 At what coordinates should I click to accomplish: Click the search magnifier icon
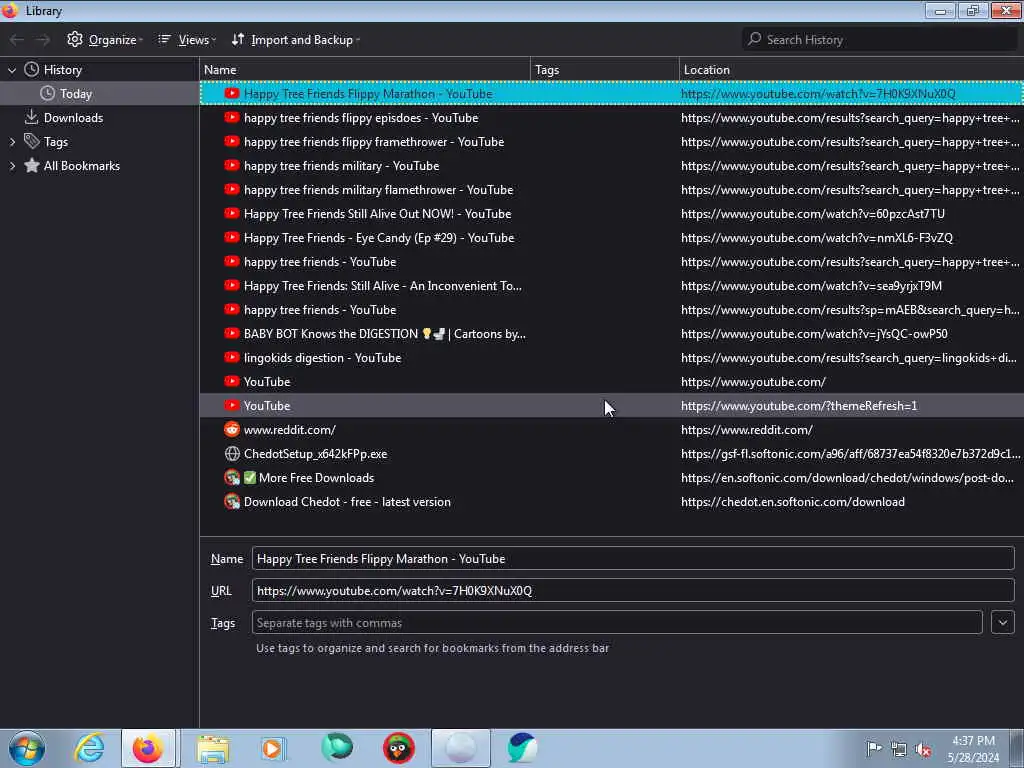point(754,39)
